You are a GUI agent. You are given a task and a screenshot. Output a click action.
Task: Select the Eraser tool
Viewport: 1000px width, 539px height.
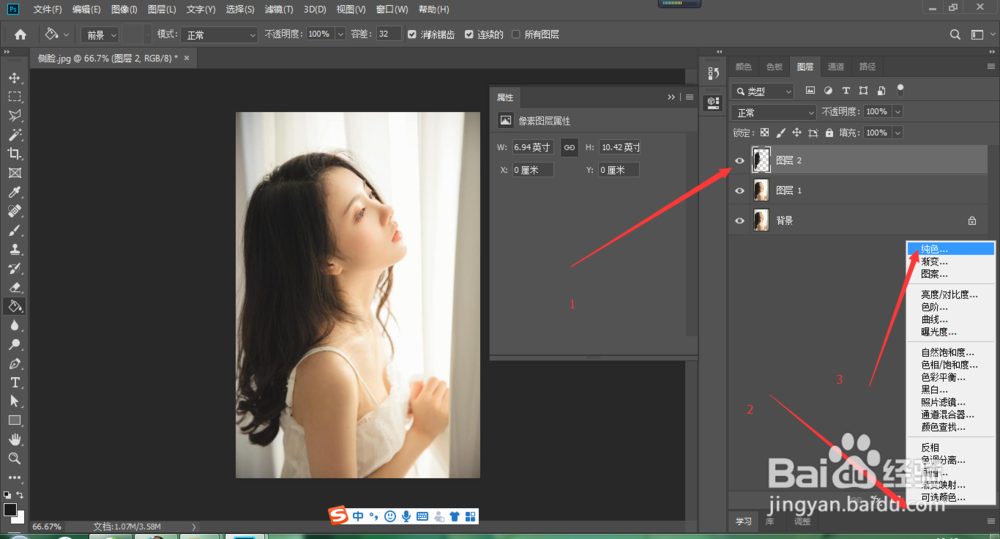click(14, 288)
